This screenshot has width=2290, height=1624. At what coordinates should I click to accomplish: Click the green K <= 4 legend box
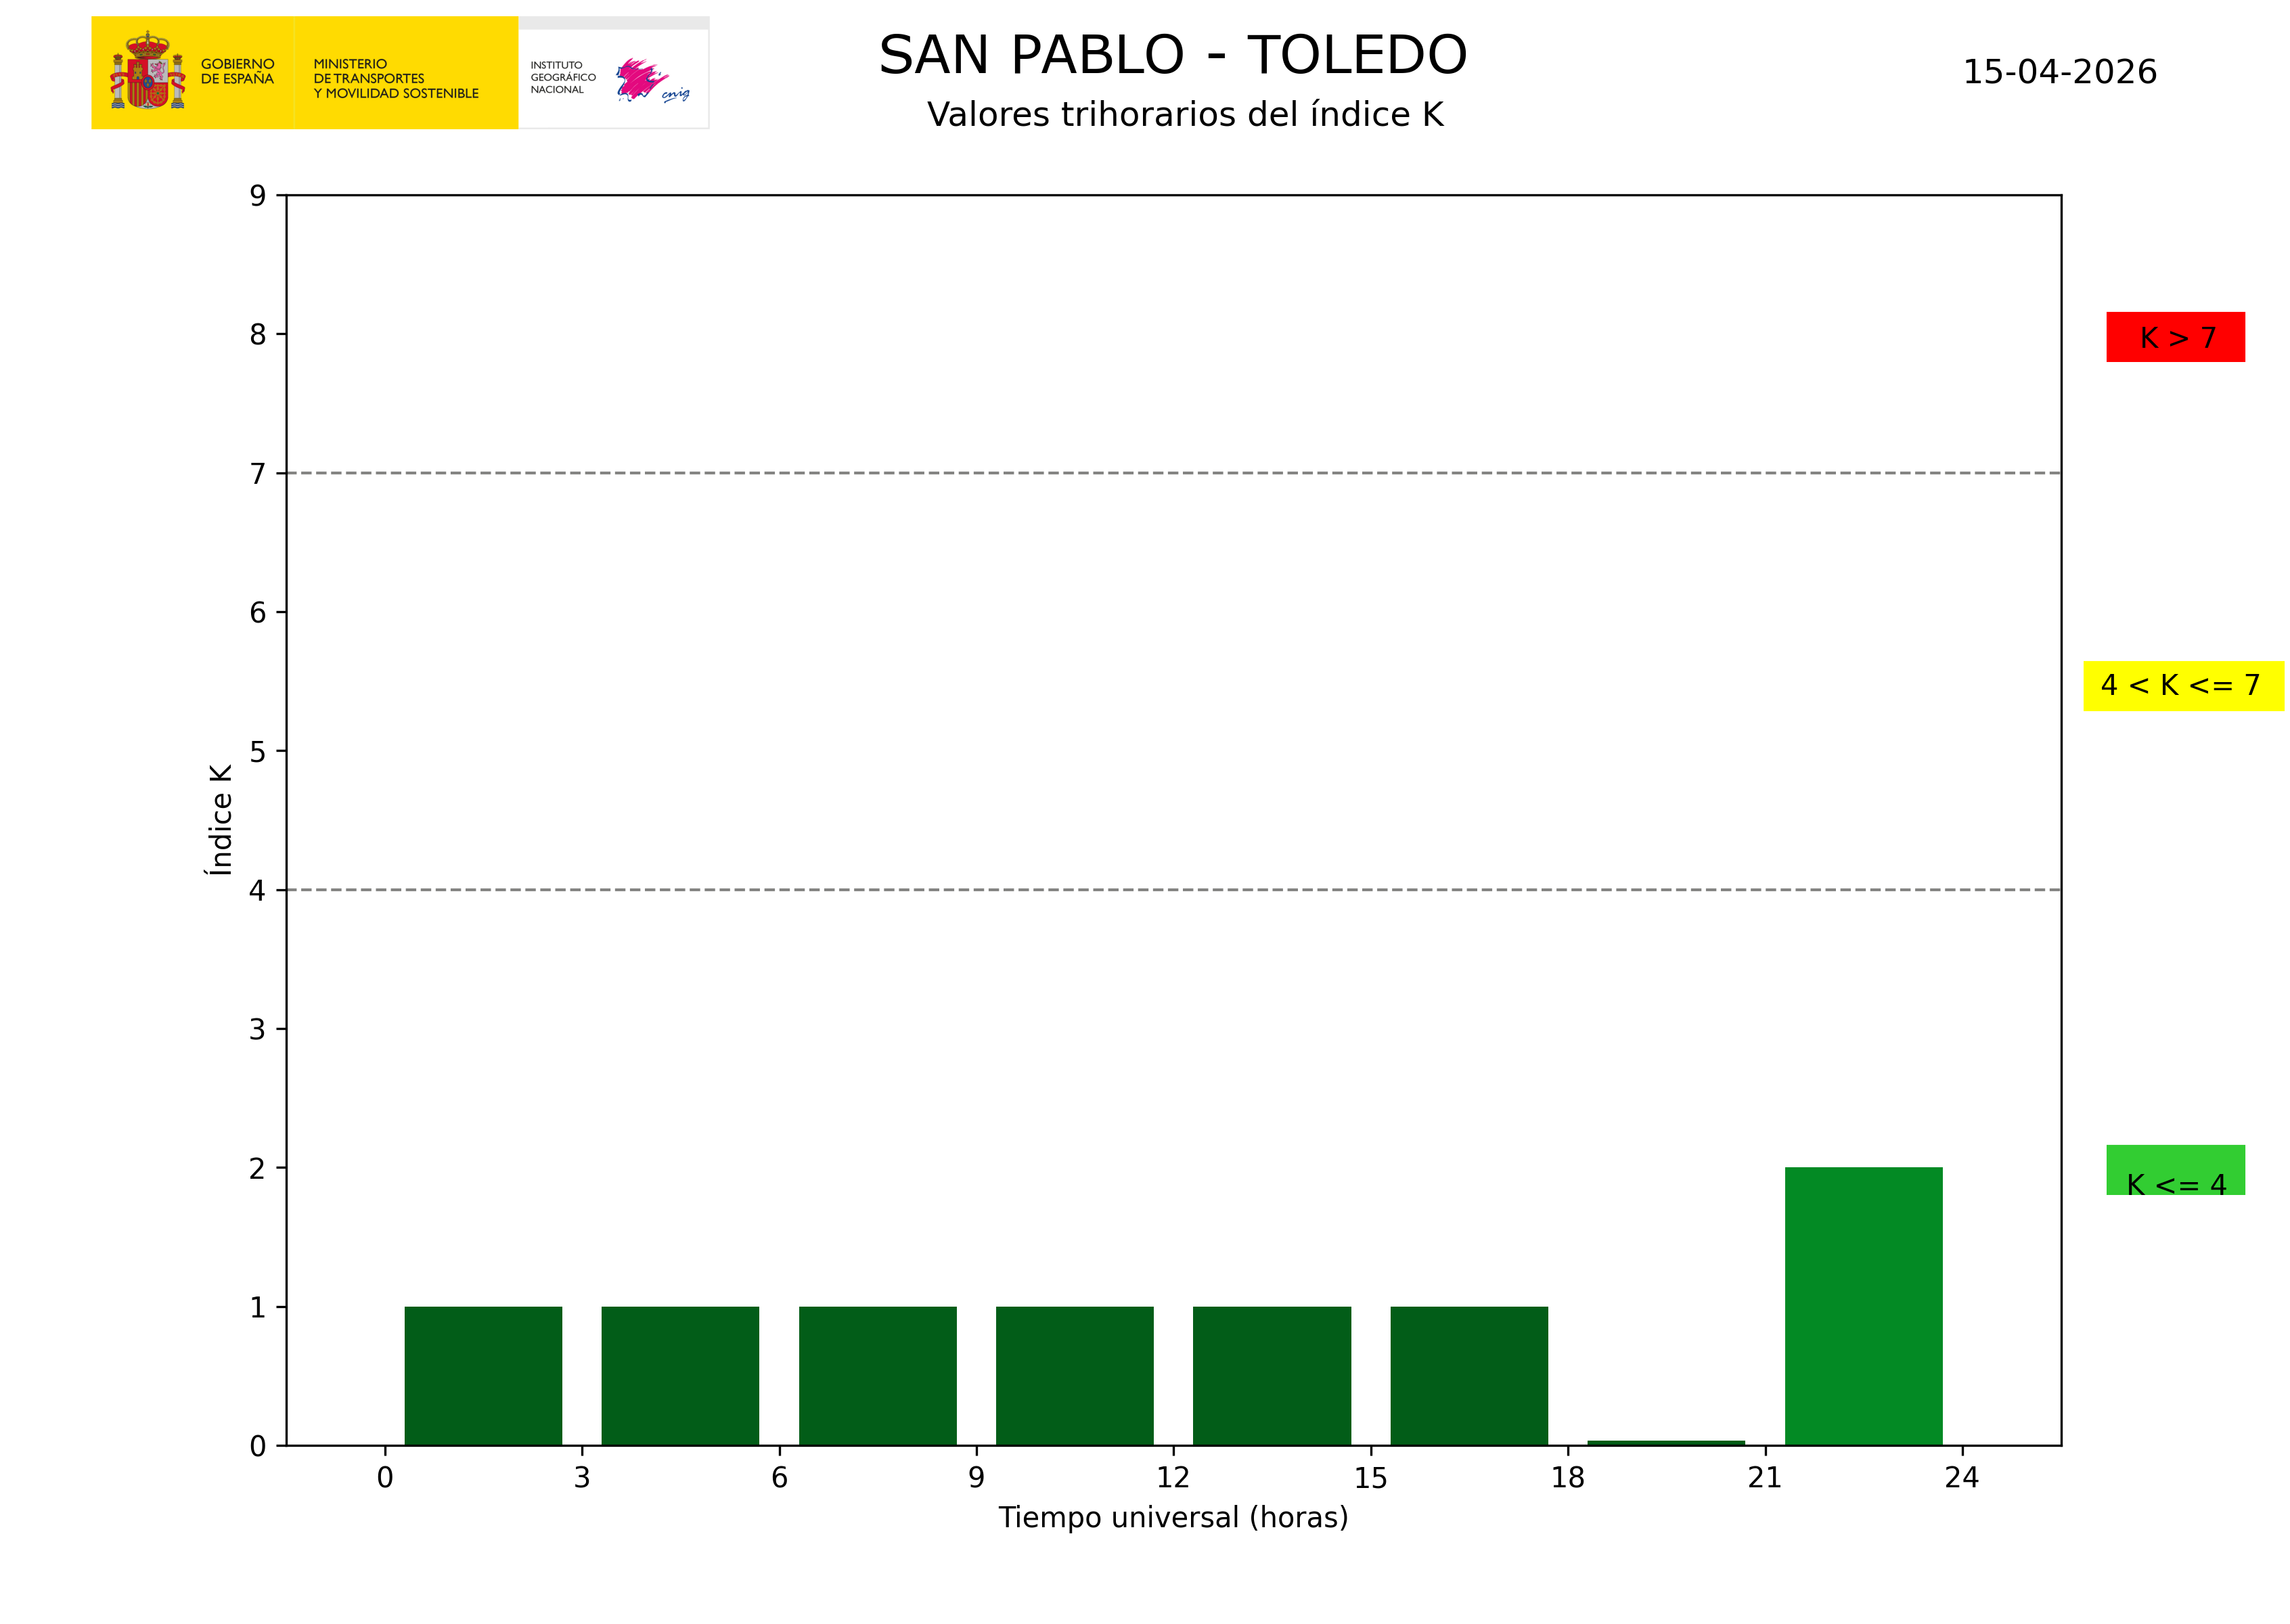point(2175,1169)
